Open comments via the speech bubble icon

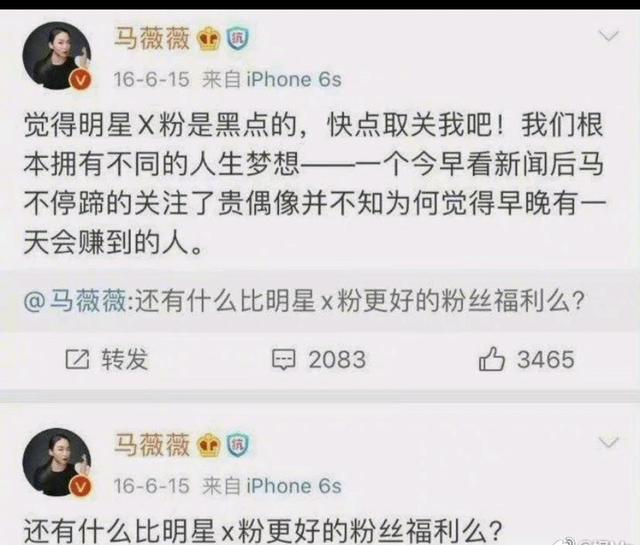click(283, 360)
